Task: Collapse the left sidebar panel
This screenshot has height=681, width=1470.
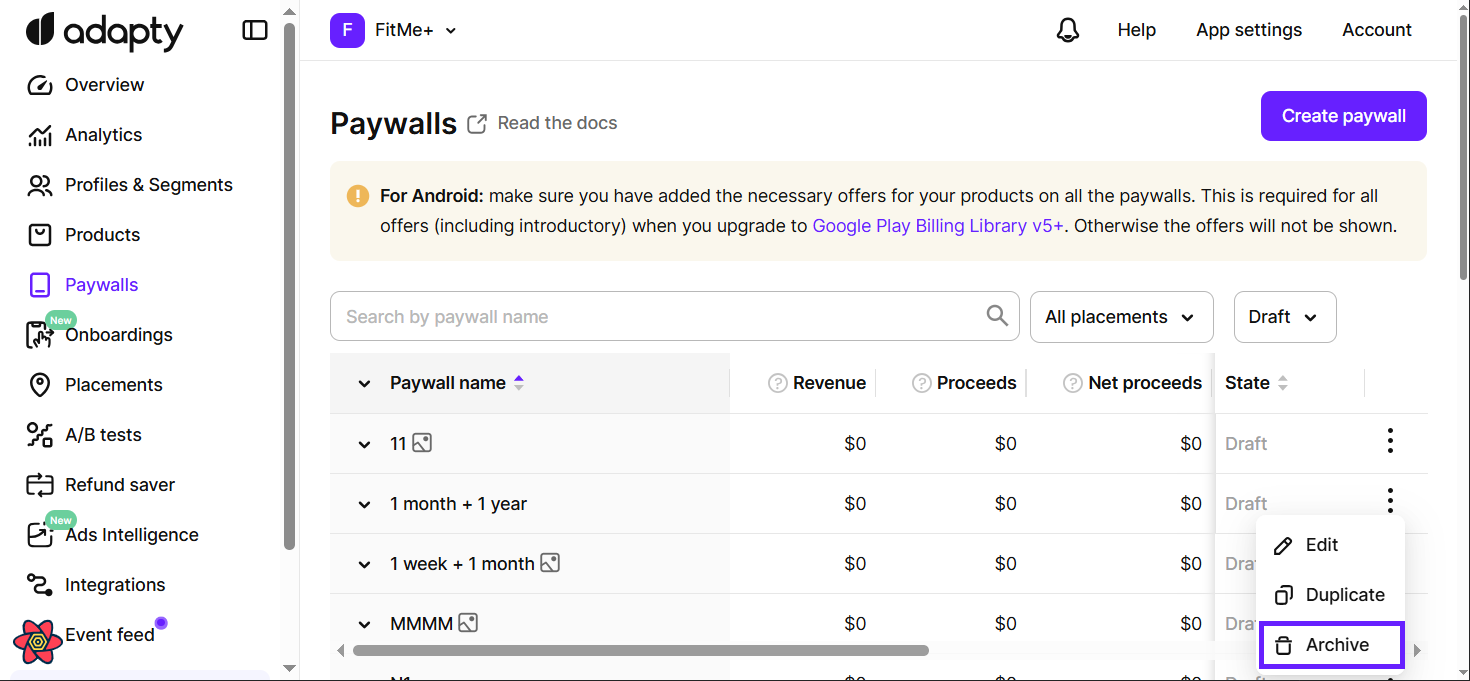Action: point(255,30)
